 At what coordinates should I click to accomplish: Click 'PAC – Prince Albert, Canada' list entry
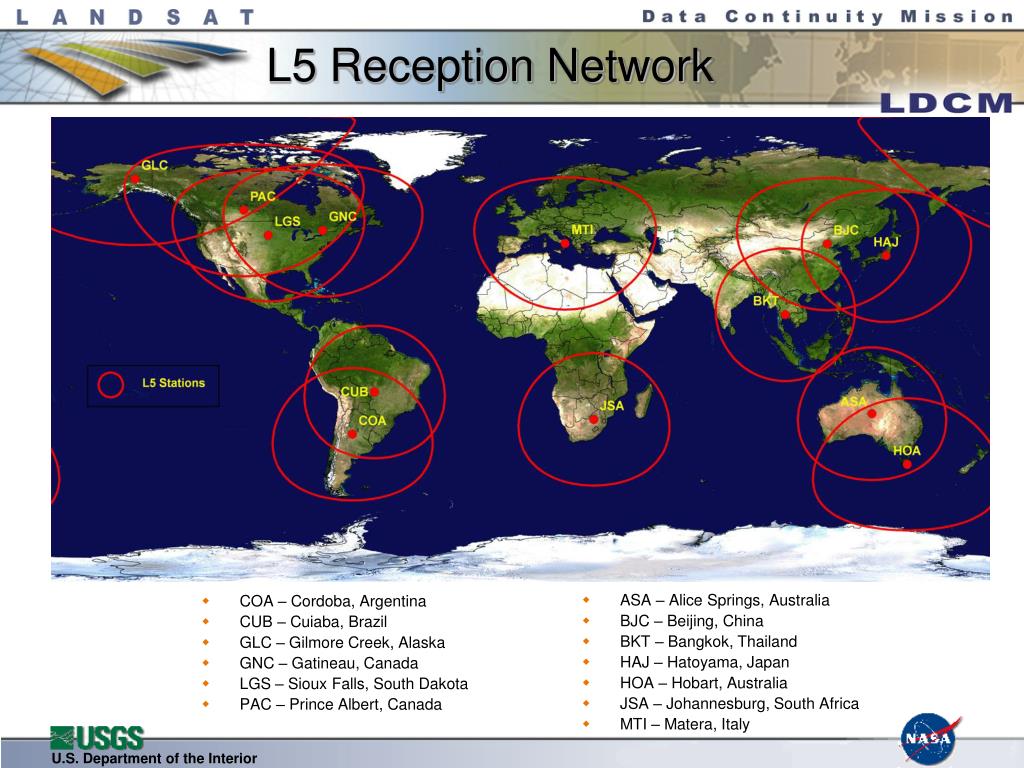(340, 705)
